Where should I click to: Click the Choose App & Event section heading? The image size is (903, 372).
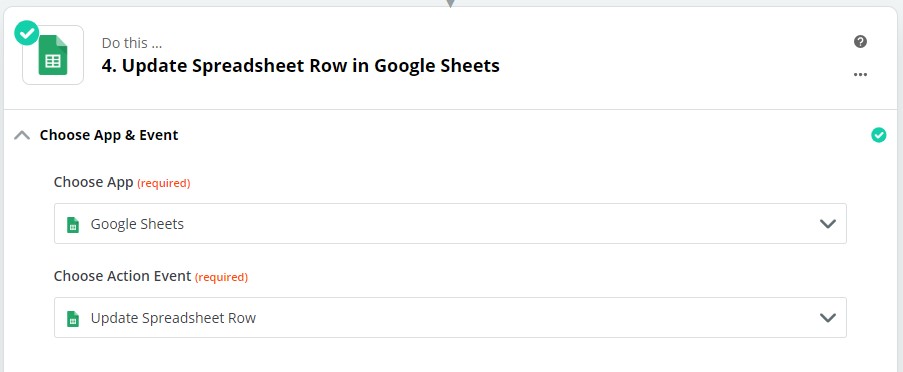109,135
